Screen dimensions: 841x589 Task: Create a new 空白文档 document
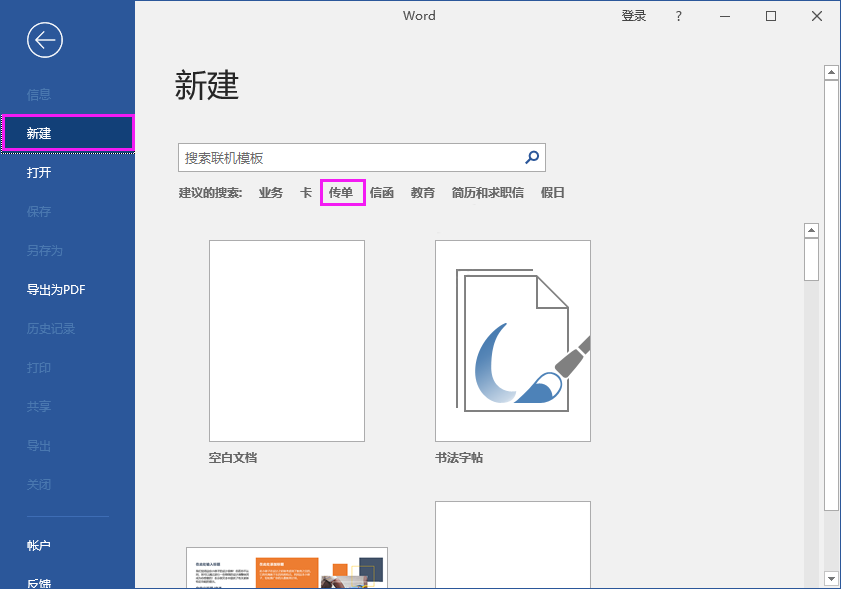click(x=286, y=340)
